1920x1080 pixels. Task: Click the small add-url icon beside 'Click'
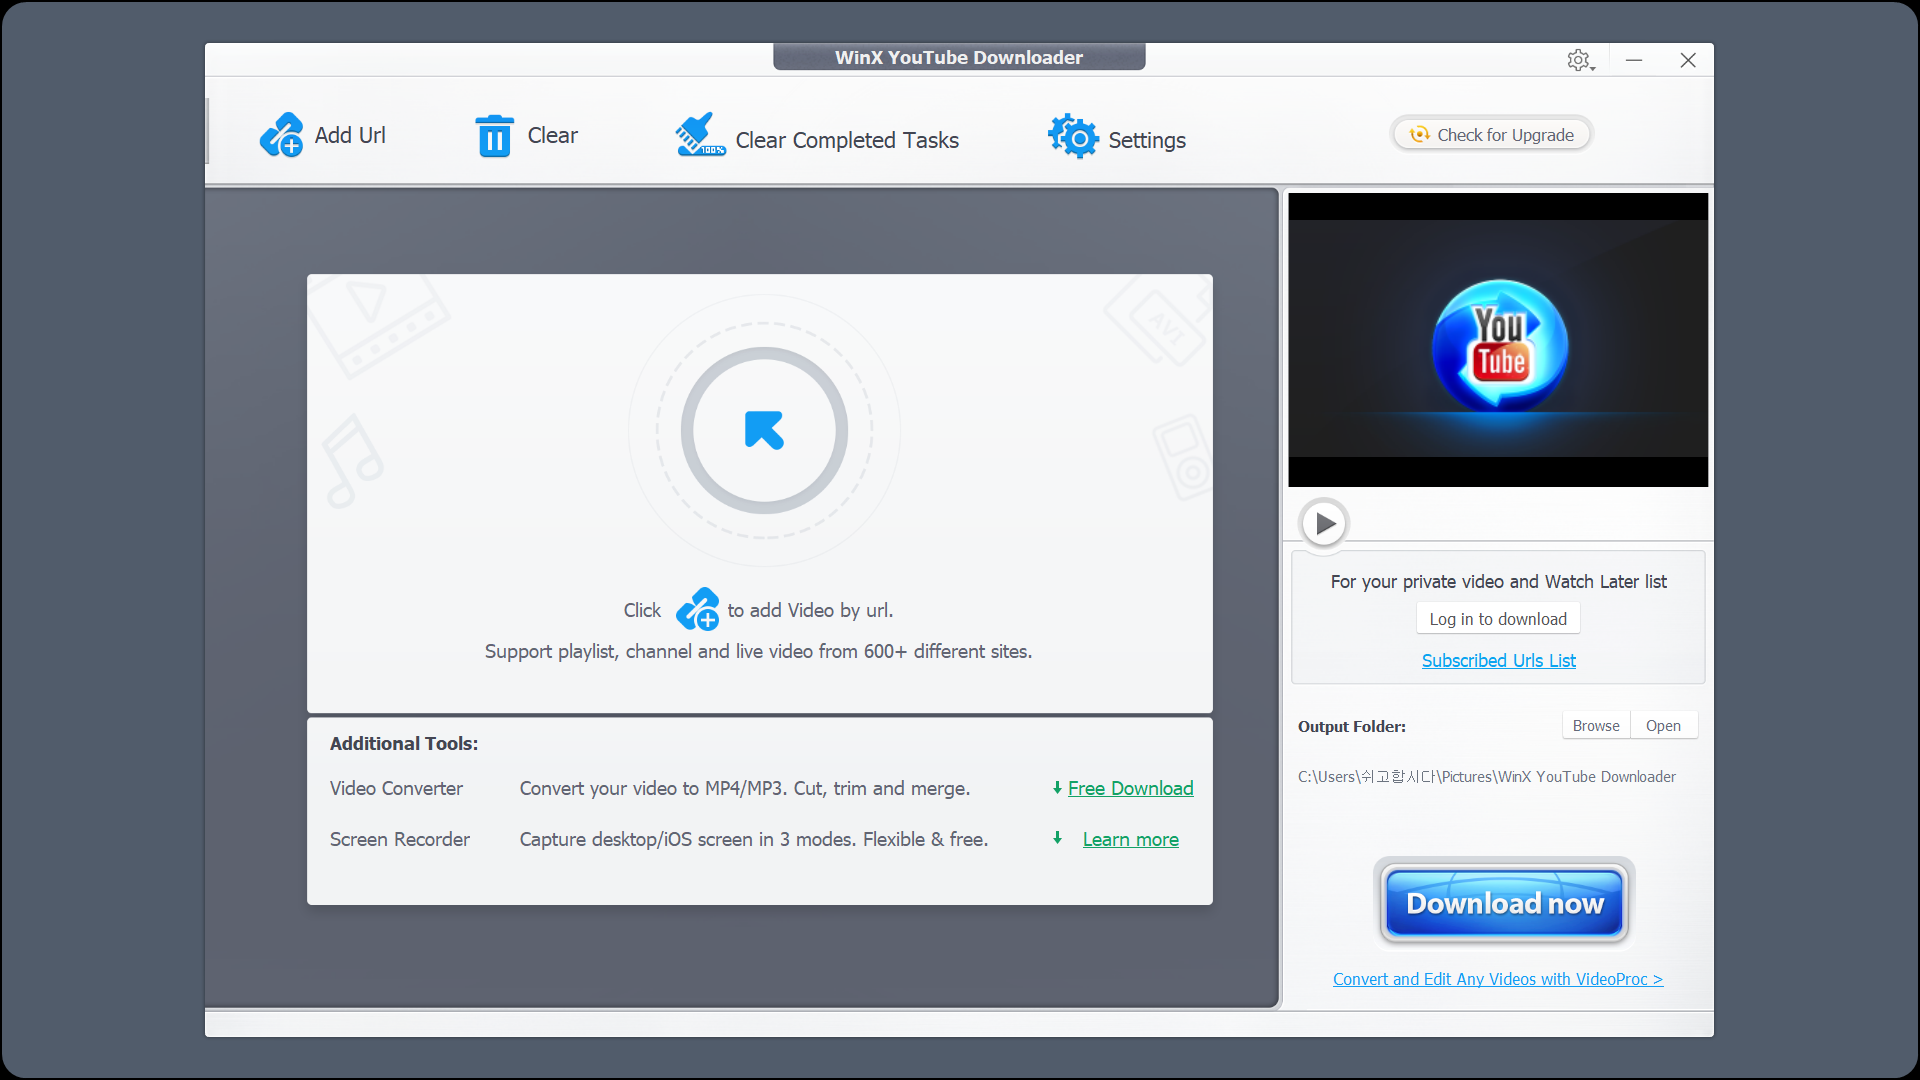(x=698, y=609)
